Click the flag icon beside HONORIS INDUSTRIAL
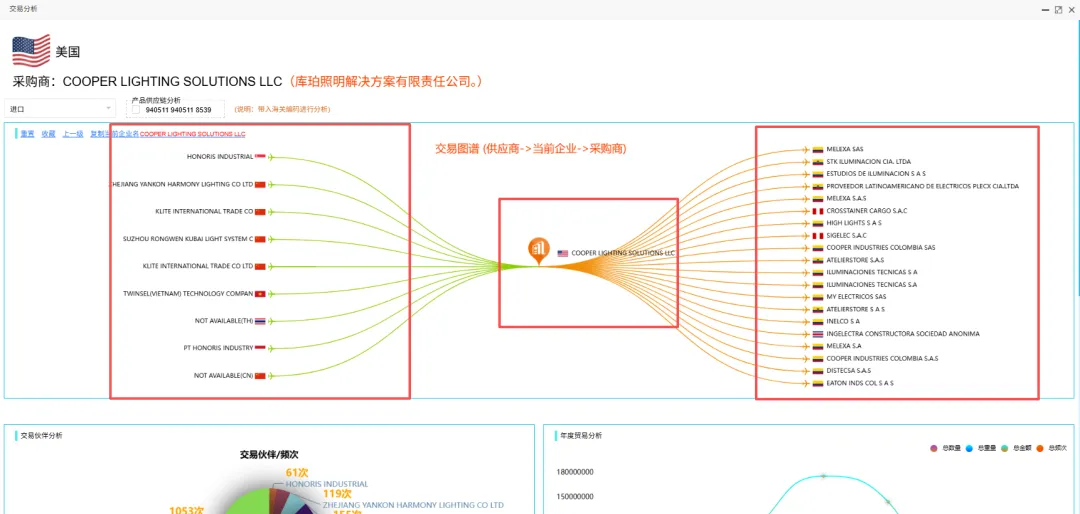 tap(260, 157)
